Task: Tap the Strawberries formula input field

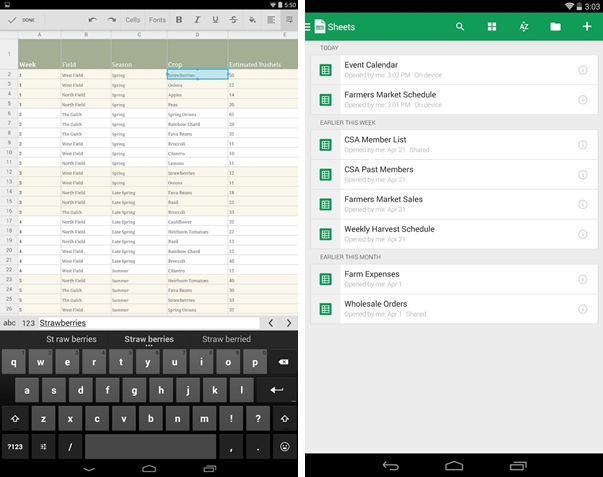Action: (x=149, y=323)
